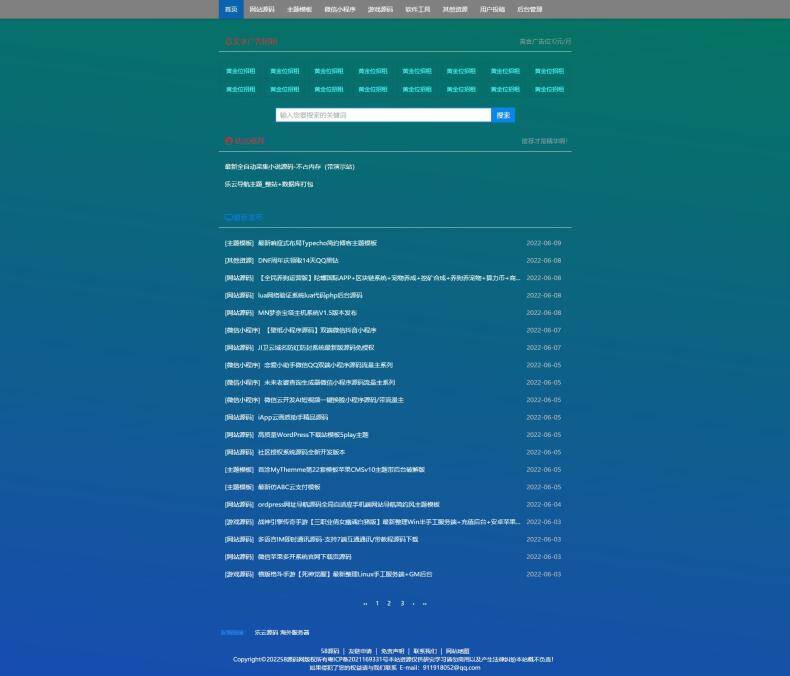Open 后台管理 in the top navigation
The width and height of the screenshot is (790, 676).
(x=530, y=9)
